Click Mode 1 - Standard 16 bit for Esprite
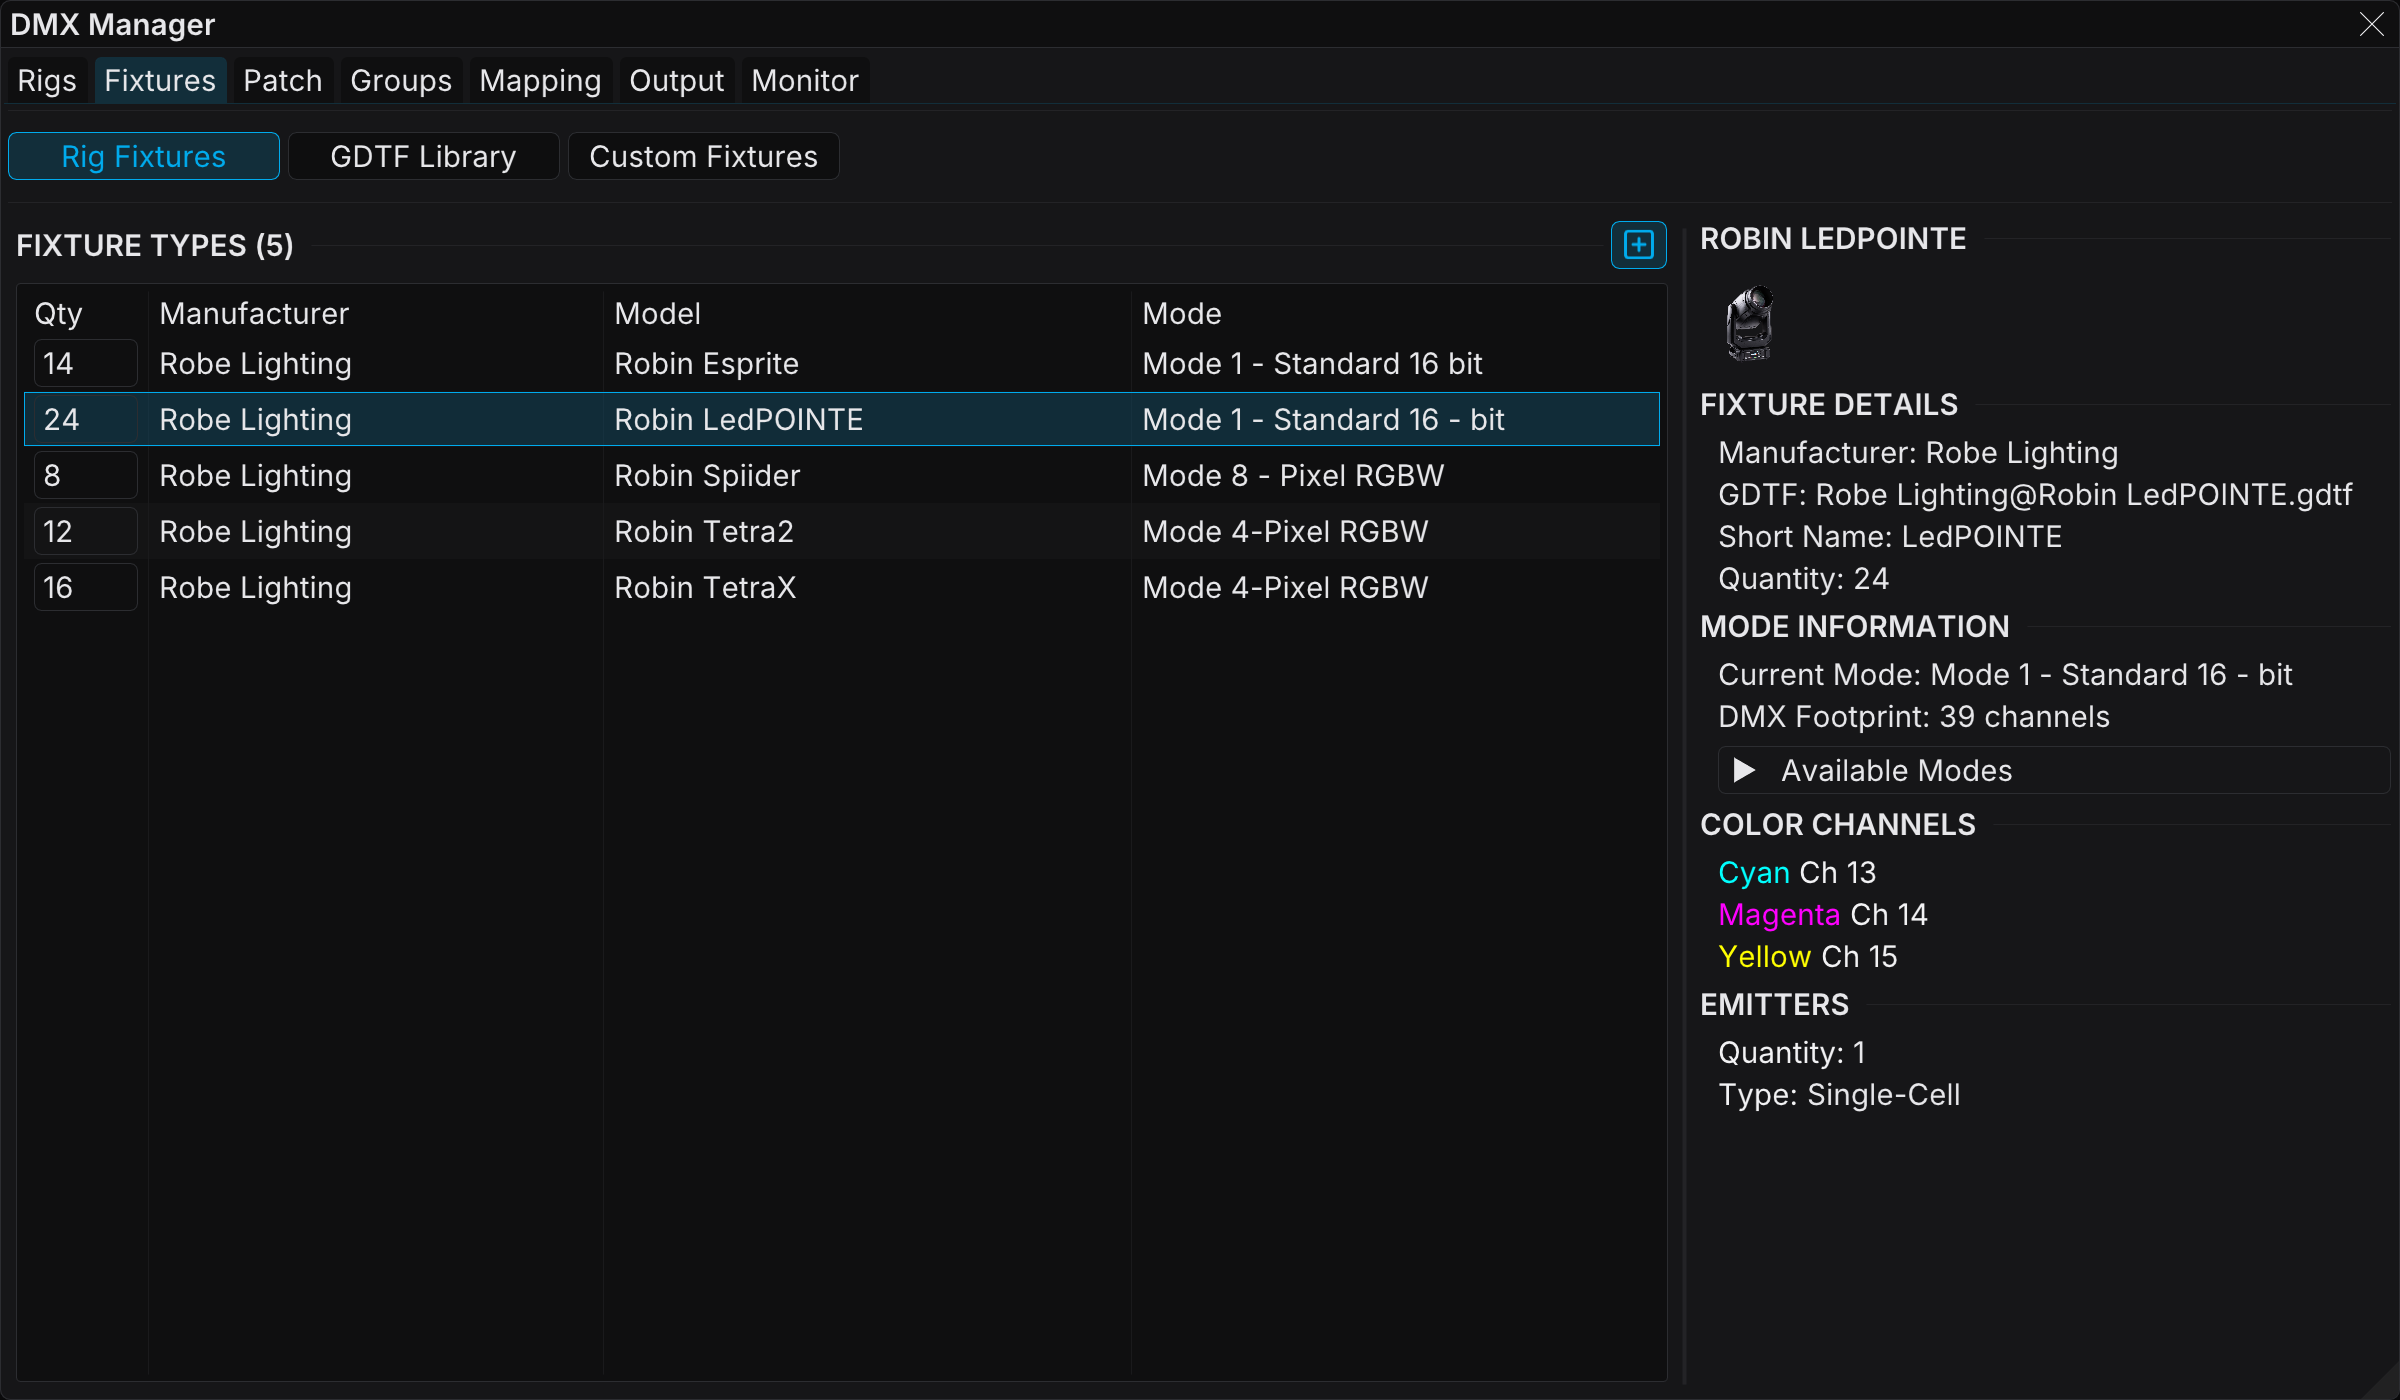The height and width of the screenshot is (1400, 2400). pyautogui.click(x=1312, y=363)
